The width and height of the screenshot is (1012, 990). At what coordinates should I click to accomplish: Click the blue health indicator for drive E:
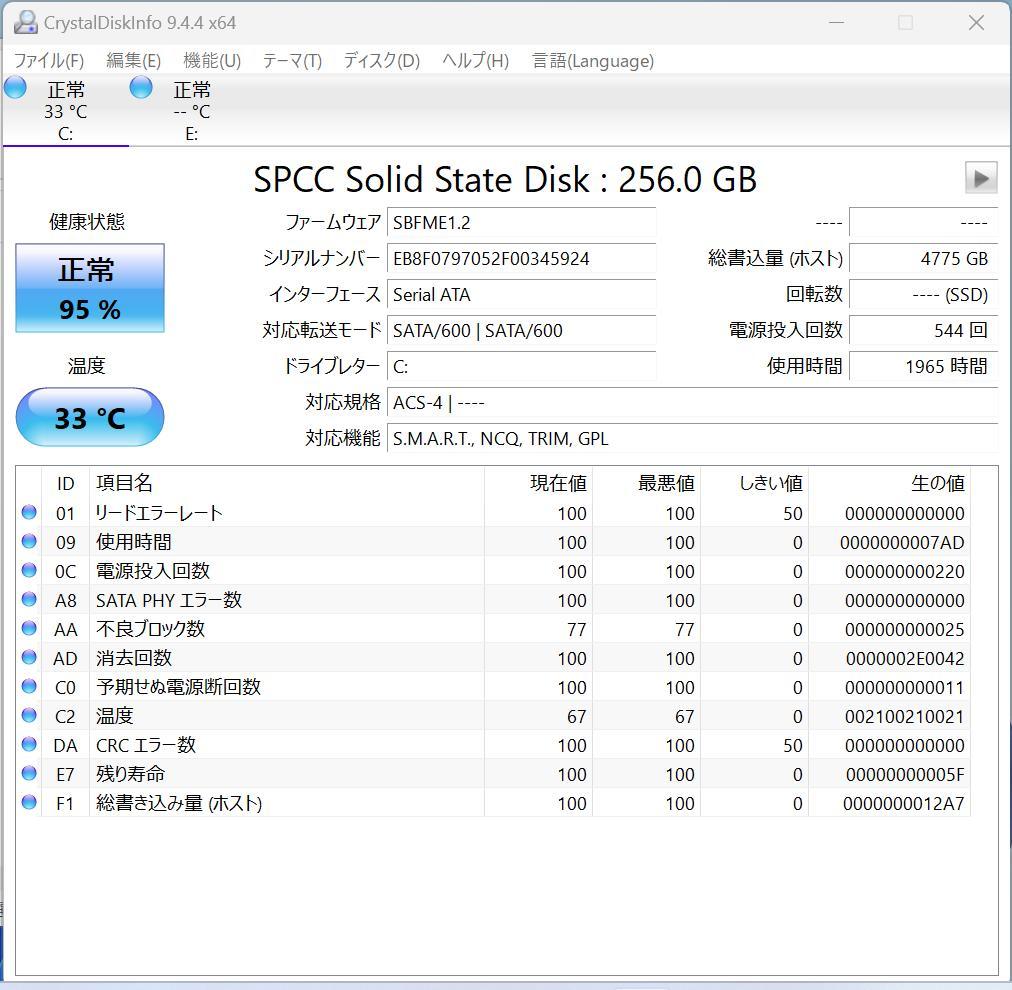pyautogui.click(x=140, y=88)
